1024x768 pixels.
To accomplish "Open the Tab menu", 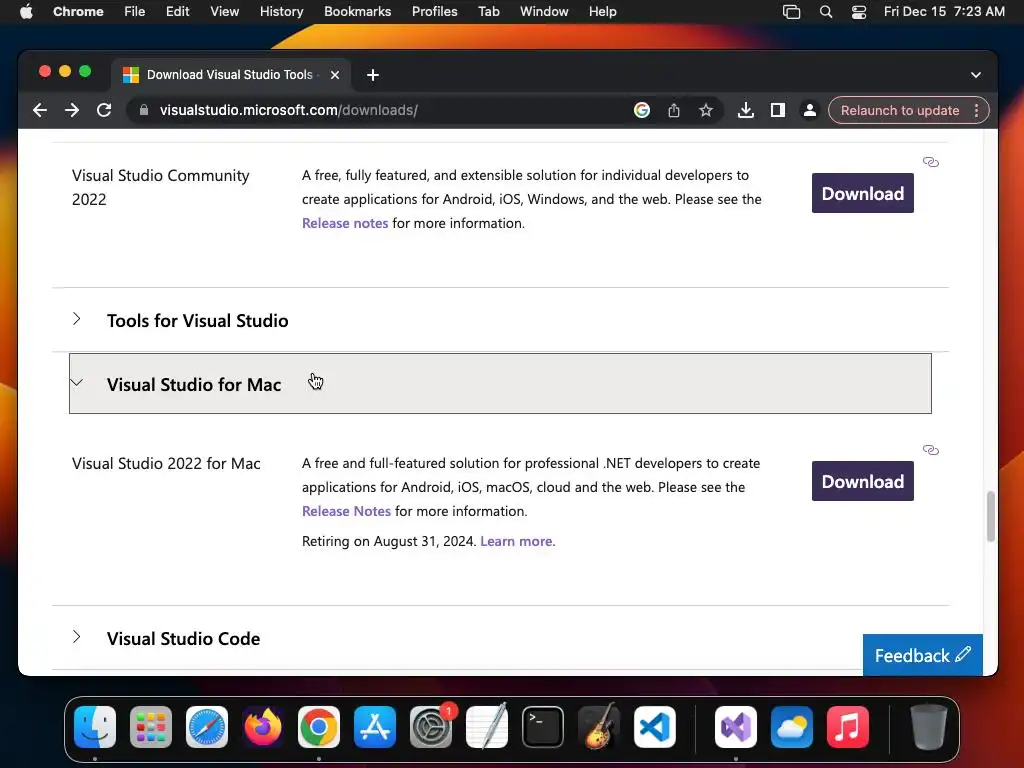I will pos(488,12).
